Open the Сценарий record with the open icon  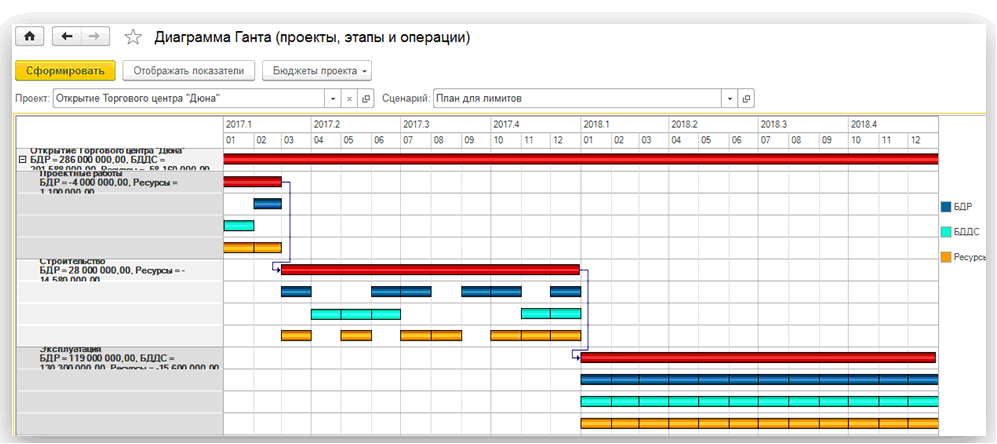tap(746, 99)
